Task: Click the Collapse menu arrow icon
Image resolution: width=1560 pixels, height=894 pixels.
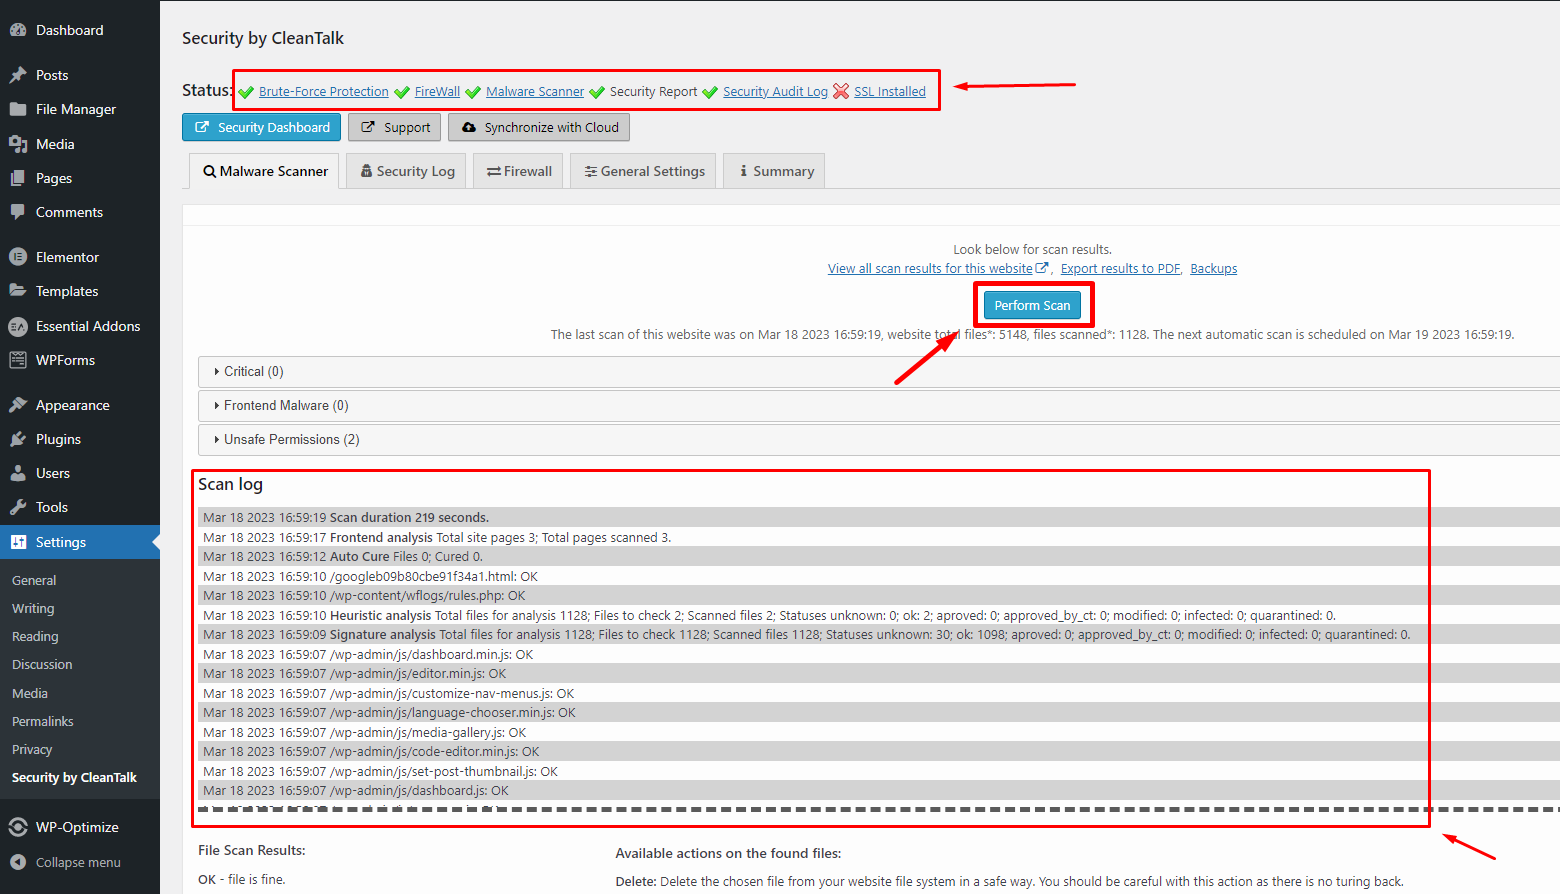Action: pos(18,862)
